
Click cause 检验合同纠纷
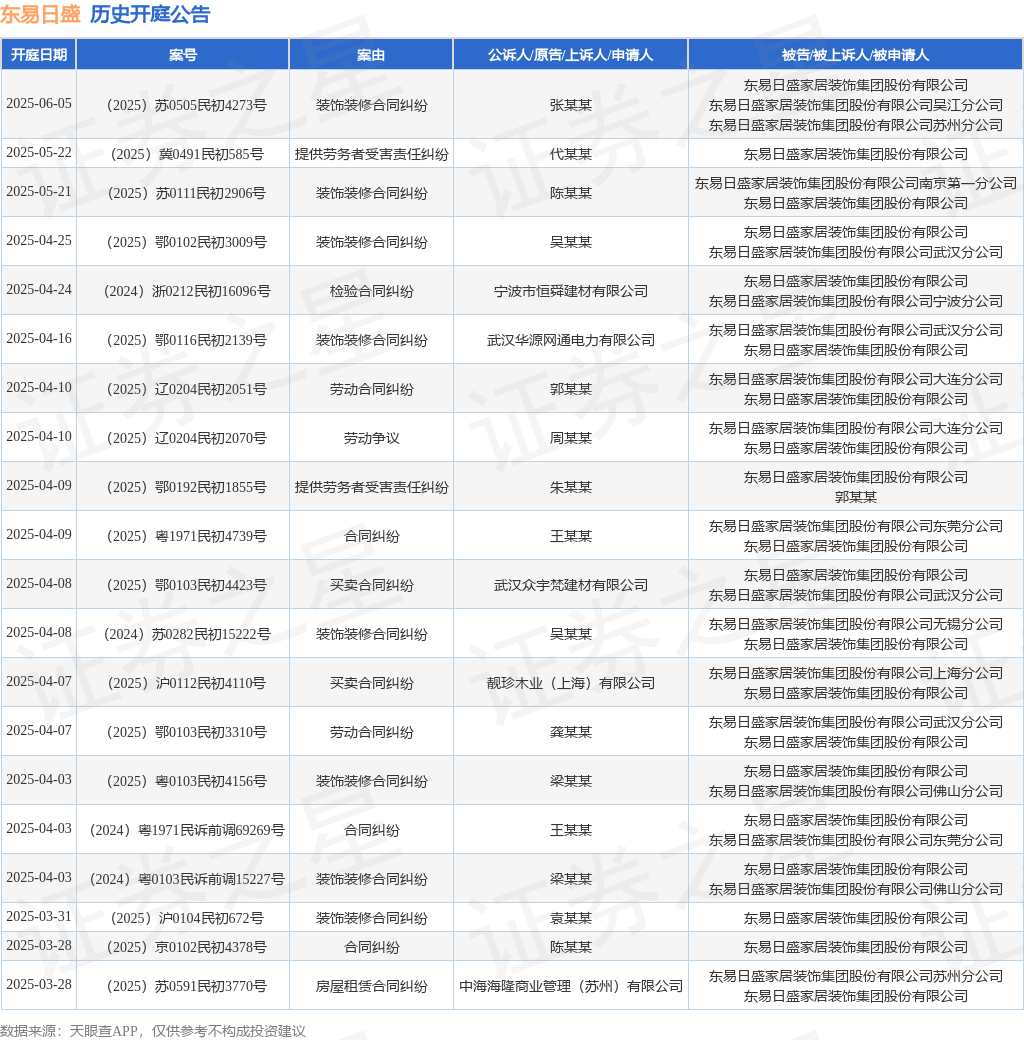point(371,291)
